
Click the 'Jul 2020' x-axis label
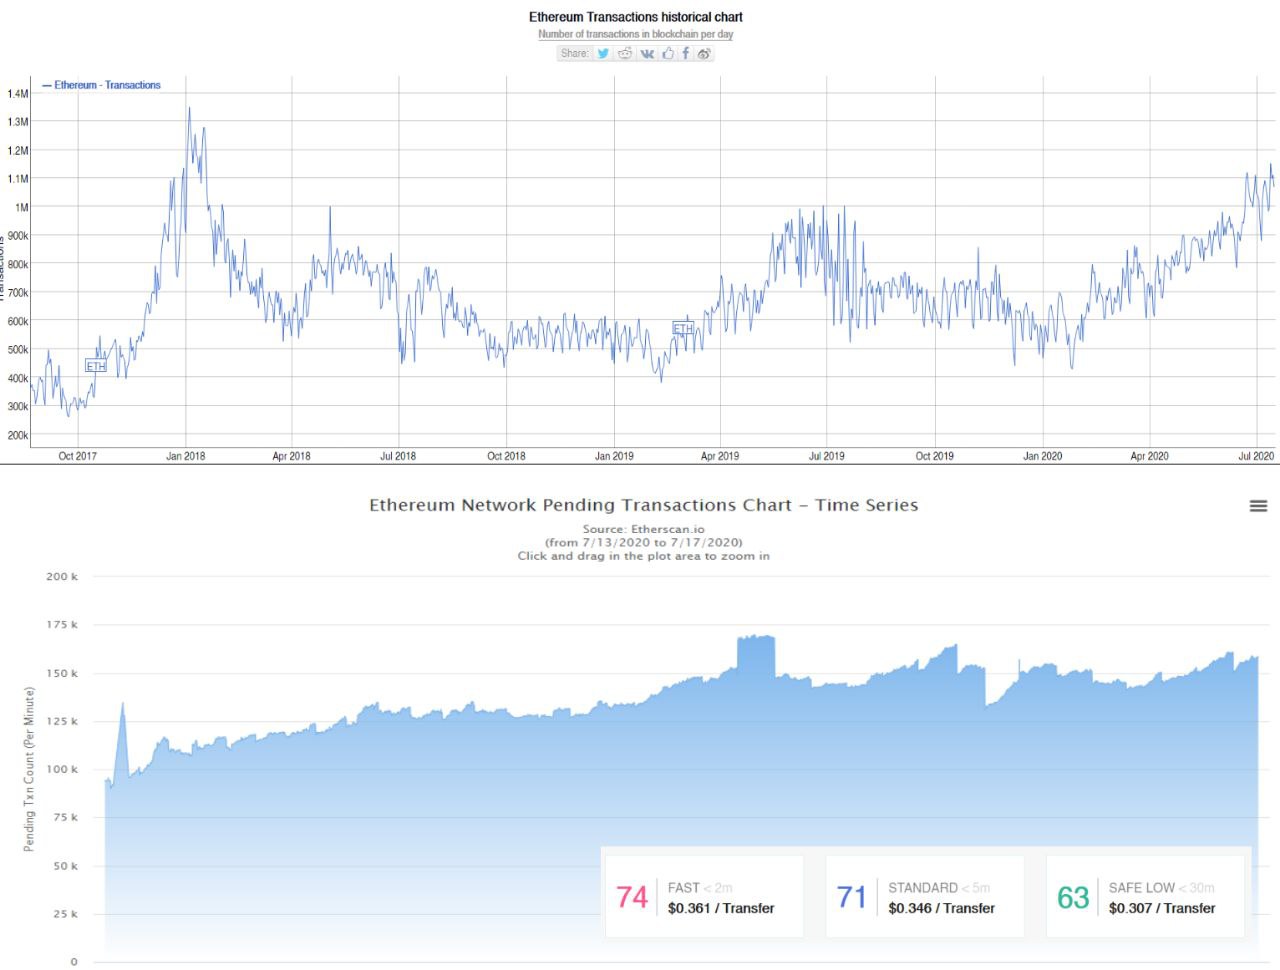click(1256, 456)
